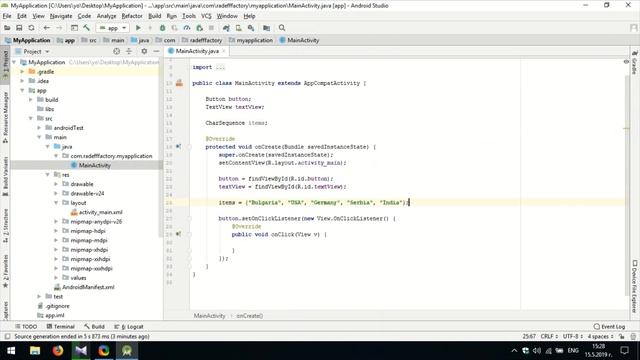Viewport: 640px width, 360px height.
Task: Open the AVD Manager icon
Action: (x=239, y=28)
